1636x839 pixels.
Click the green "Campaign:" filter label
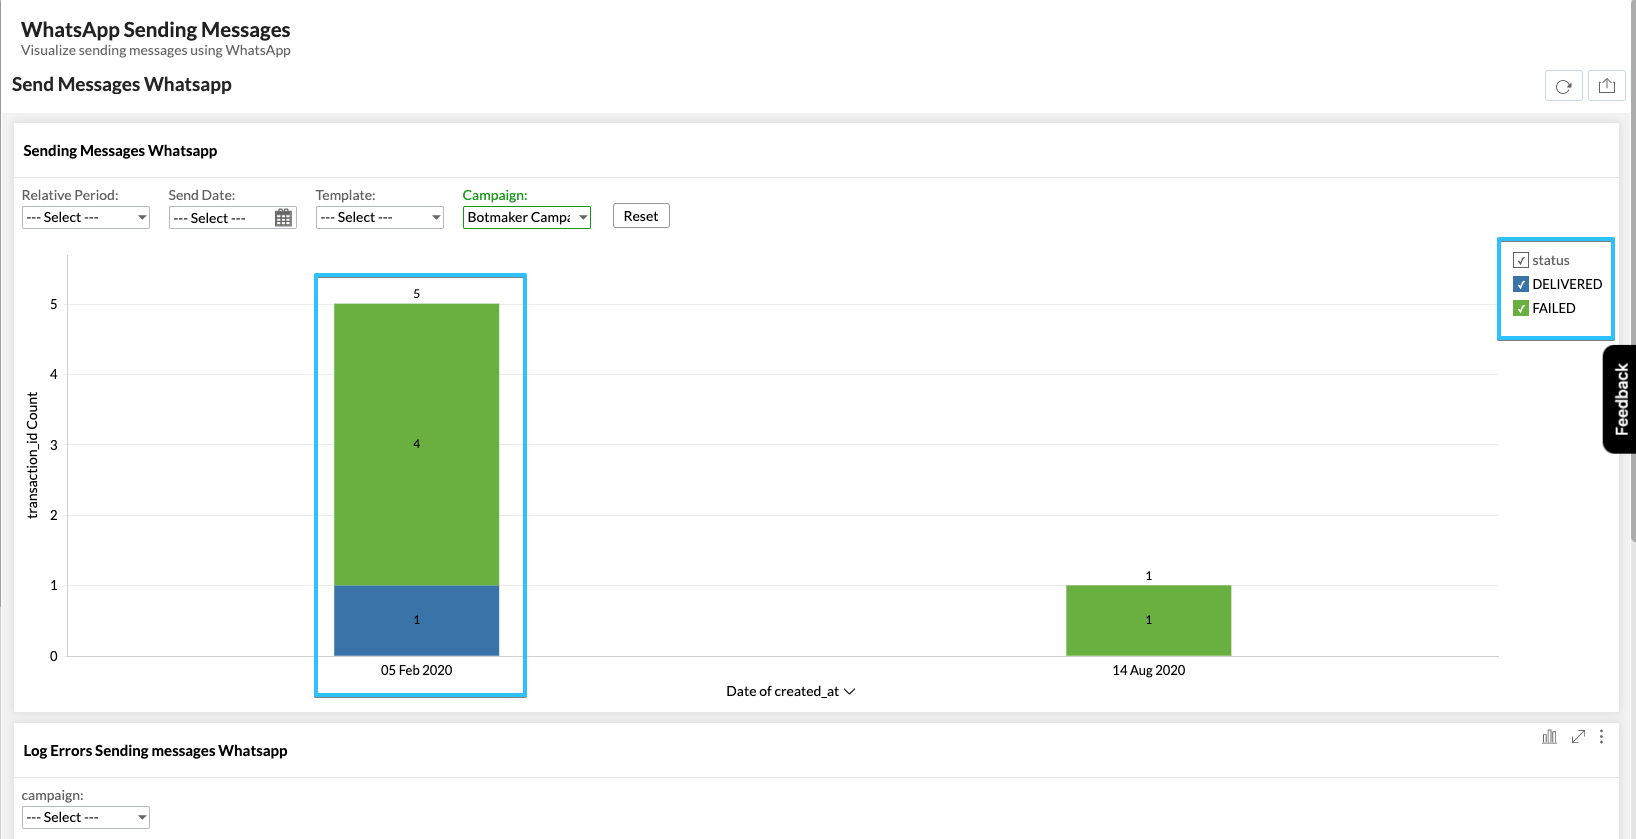coord(495,195)
